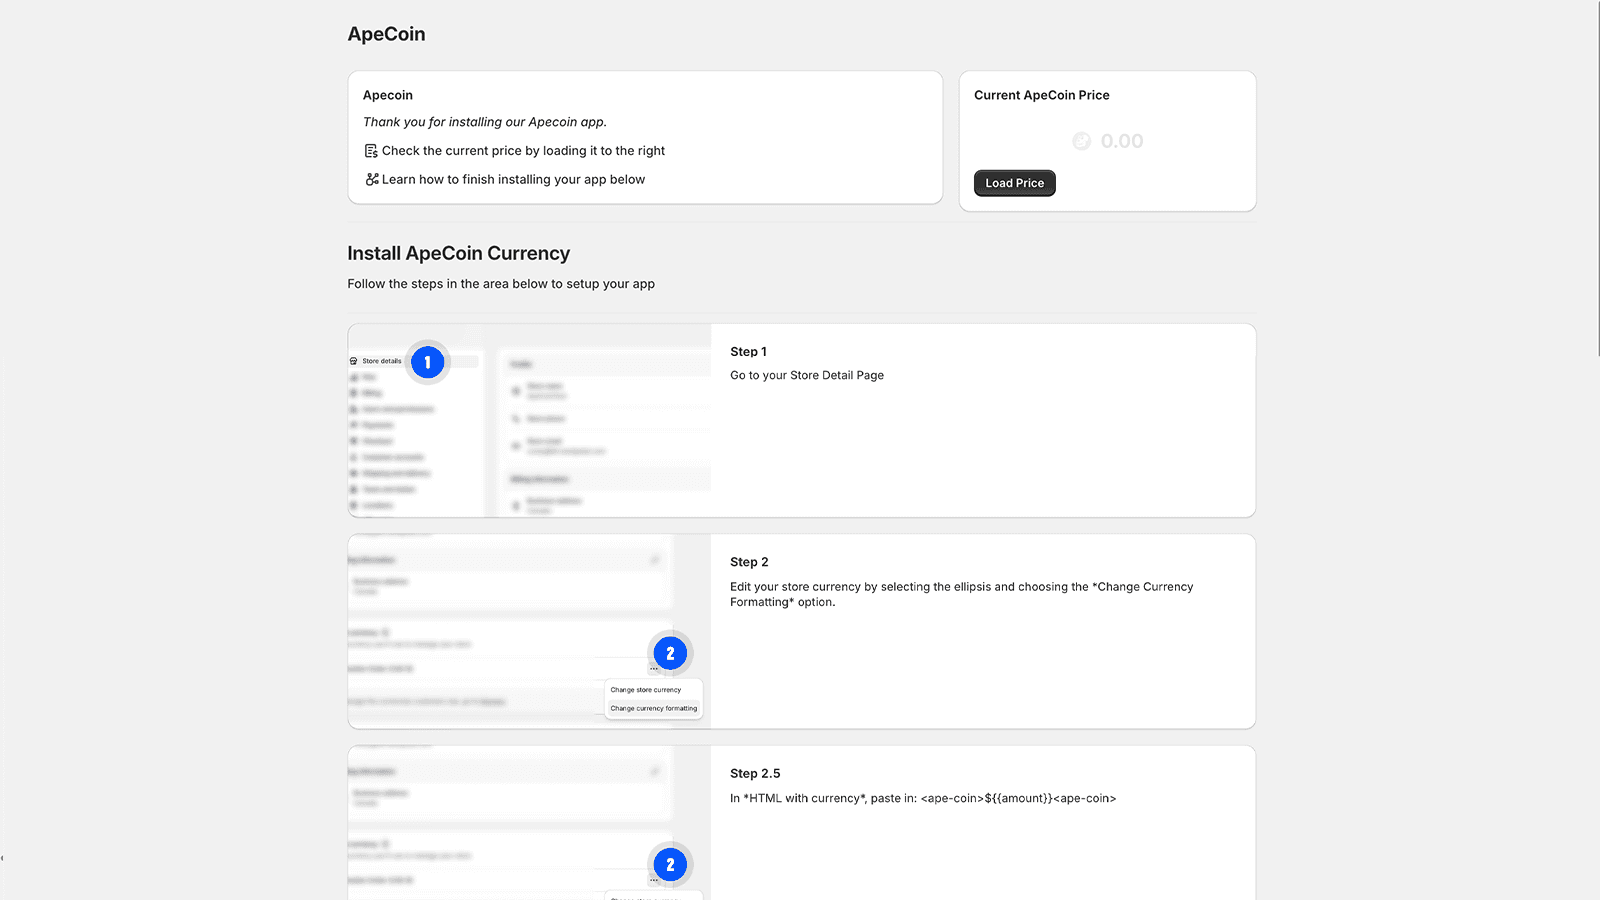Select 'Change currency formatting' in the Step 2 popup
1600x900 pixels.
(654, 708)
